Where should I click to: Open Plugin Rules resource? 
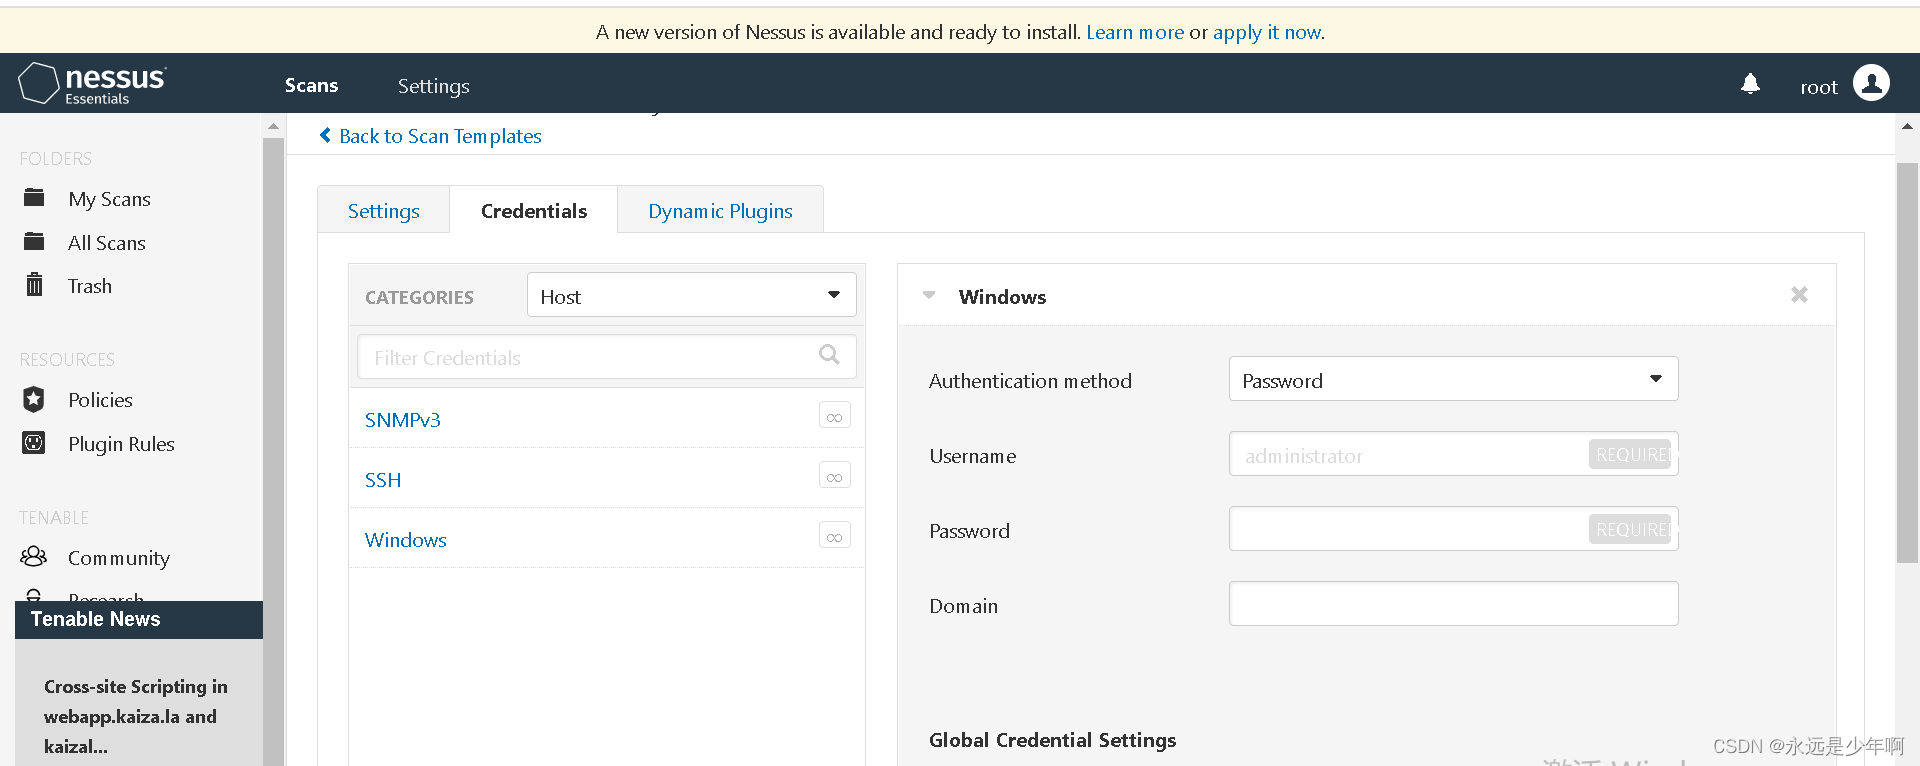[x=121, y=444]
